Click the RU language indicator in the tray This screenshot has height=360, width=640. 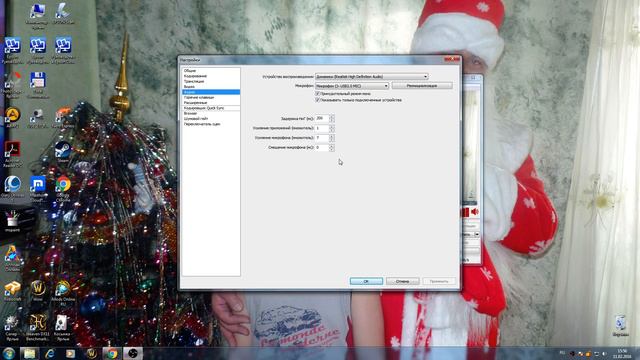pyautogui.click(x=562, y=353)
